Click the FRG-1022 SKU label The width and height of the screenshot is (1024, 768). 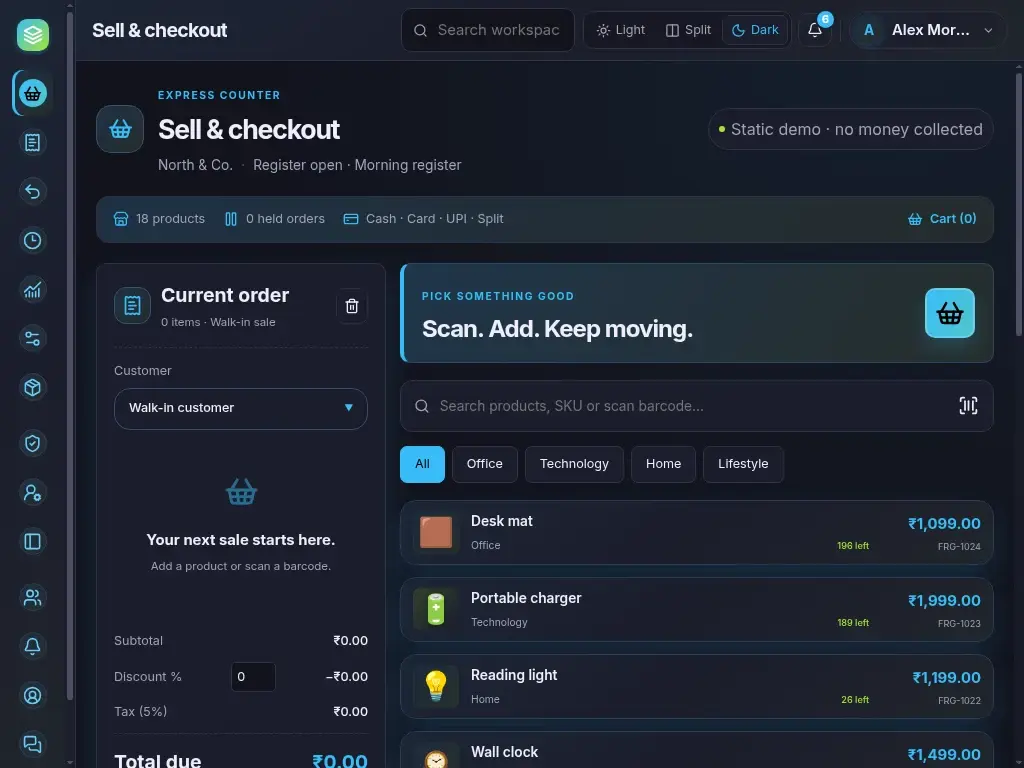(959, 700)
